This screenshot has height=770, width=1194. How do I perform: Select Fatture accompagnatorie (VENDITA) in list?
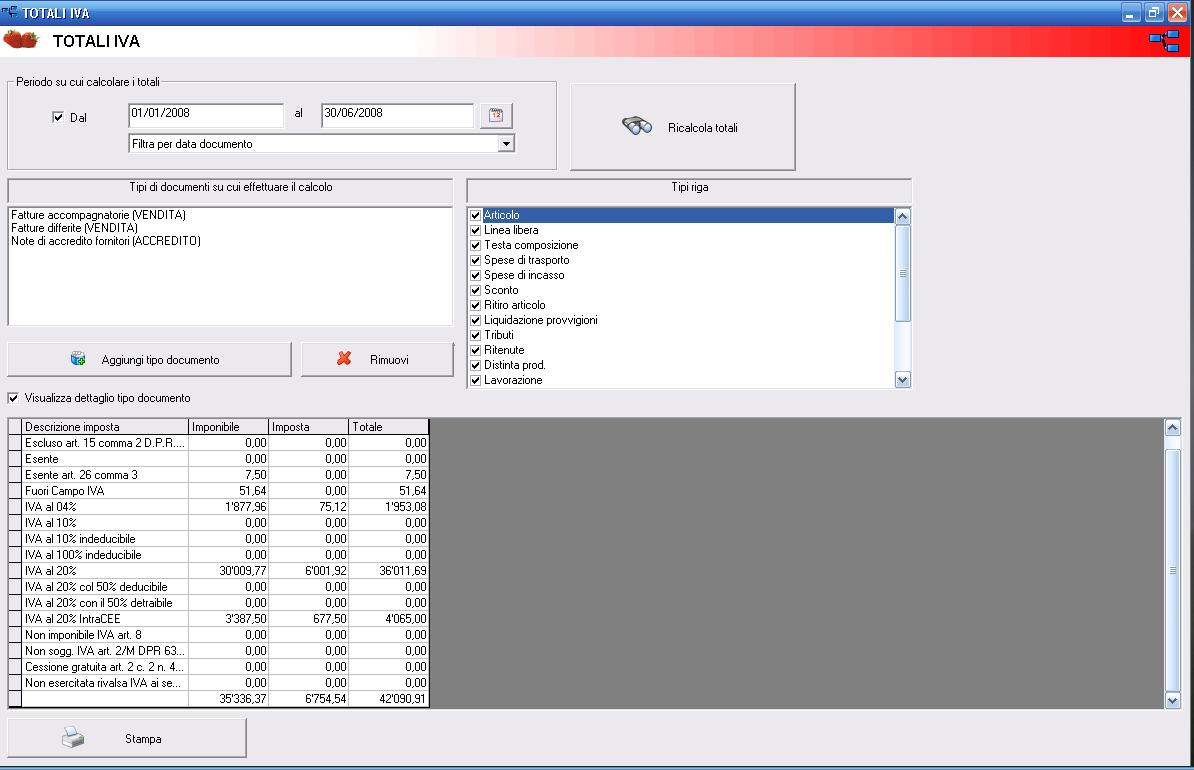98,215
